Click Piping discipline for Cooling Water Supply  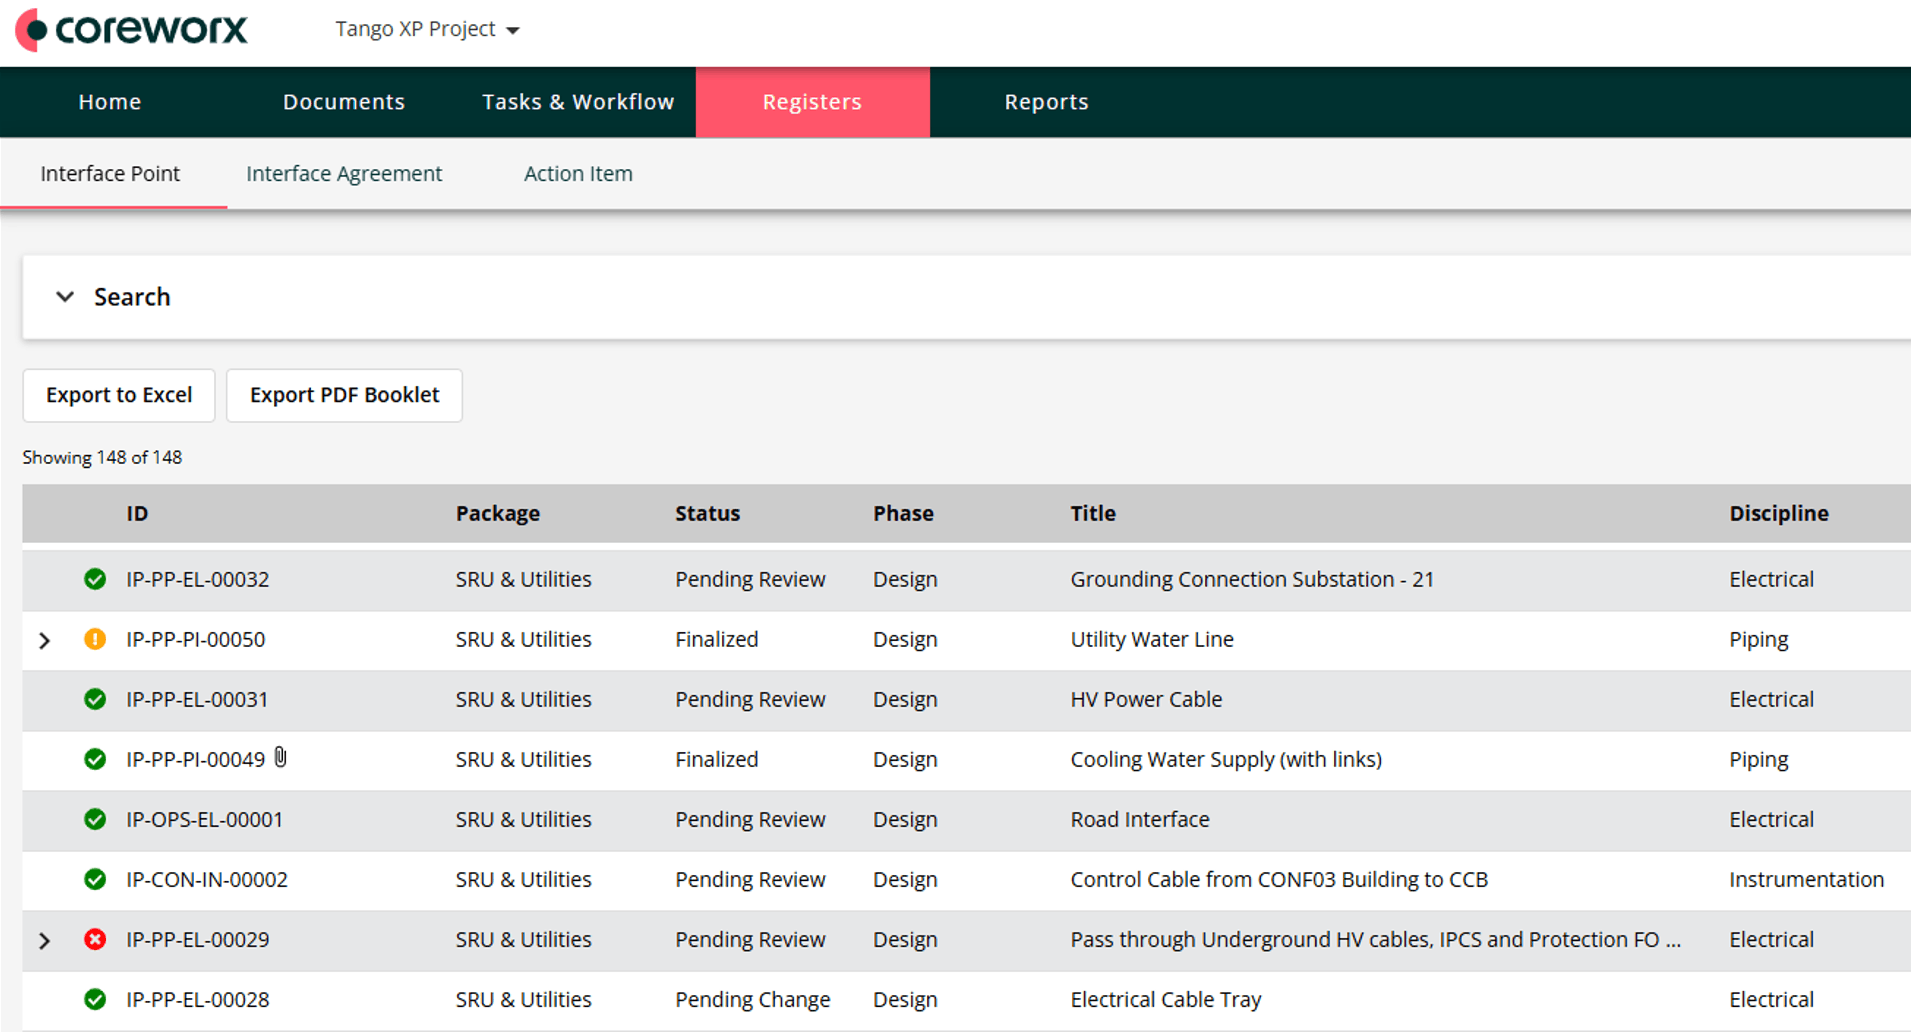pyautogui.click(x=1758, y=759)
